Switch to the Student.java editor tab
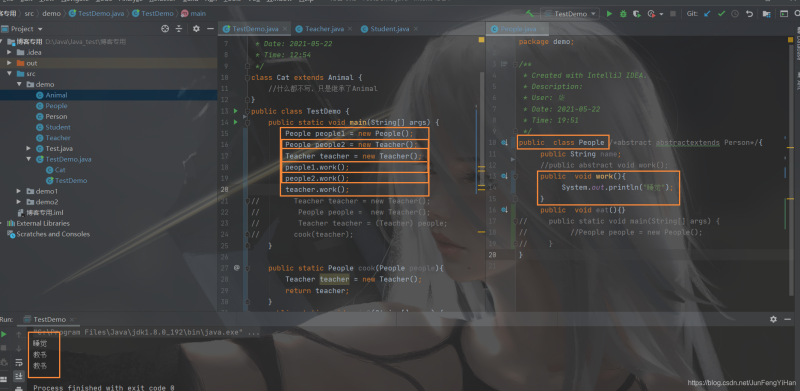This screenshot has width=800, height=391. (x=385, y=29)
